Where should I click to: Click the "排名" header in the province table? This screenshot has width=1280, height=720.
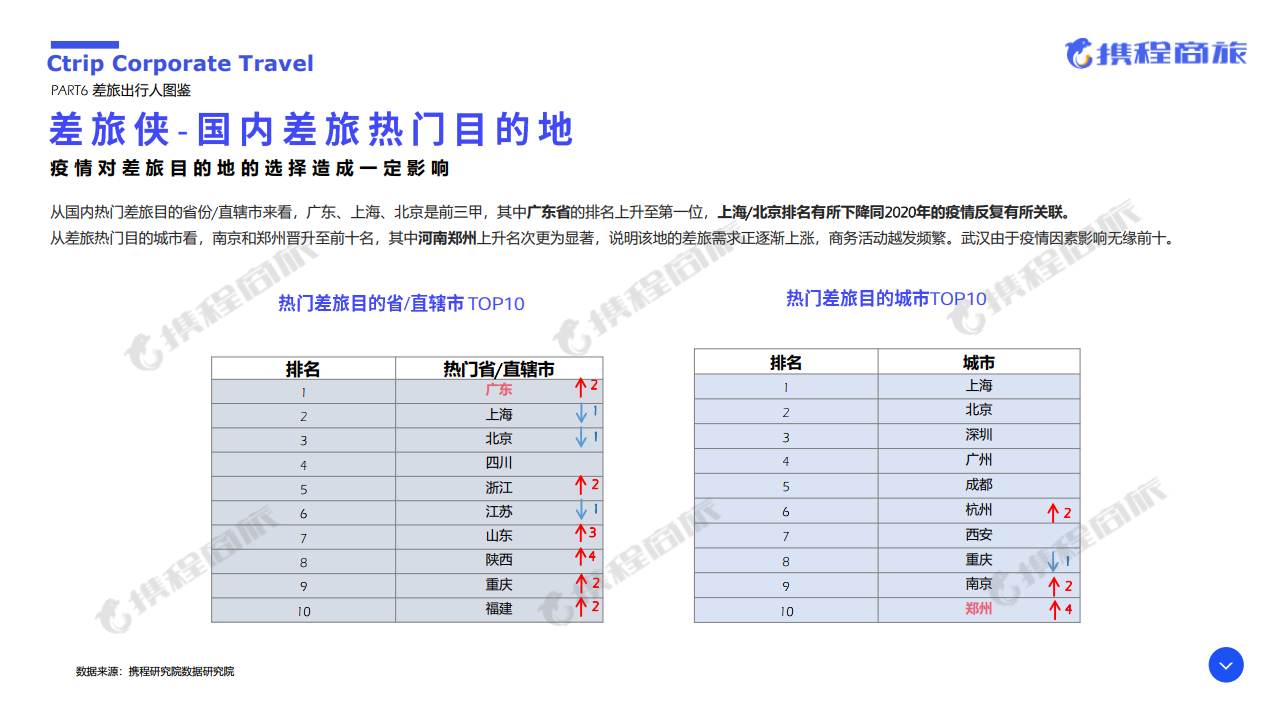[303, 369]
